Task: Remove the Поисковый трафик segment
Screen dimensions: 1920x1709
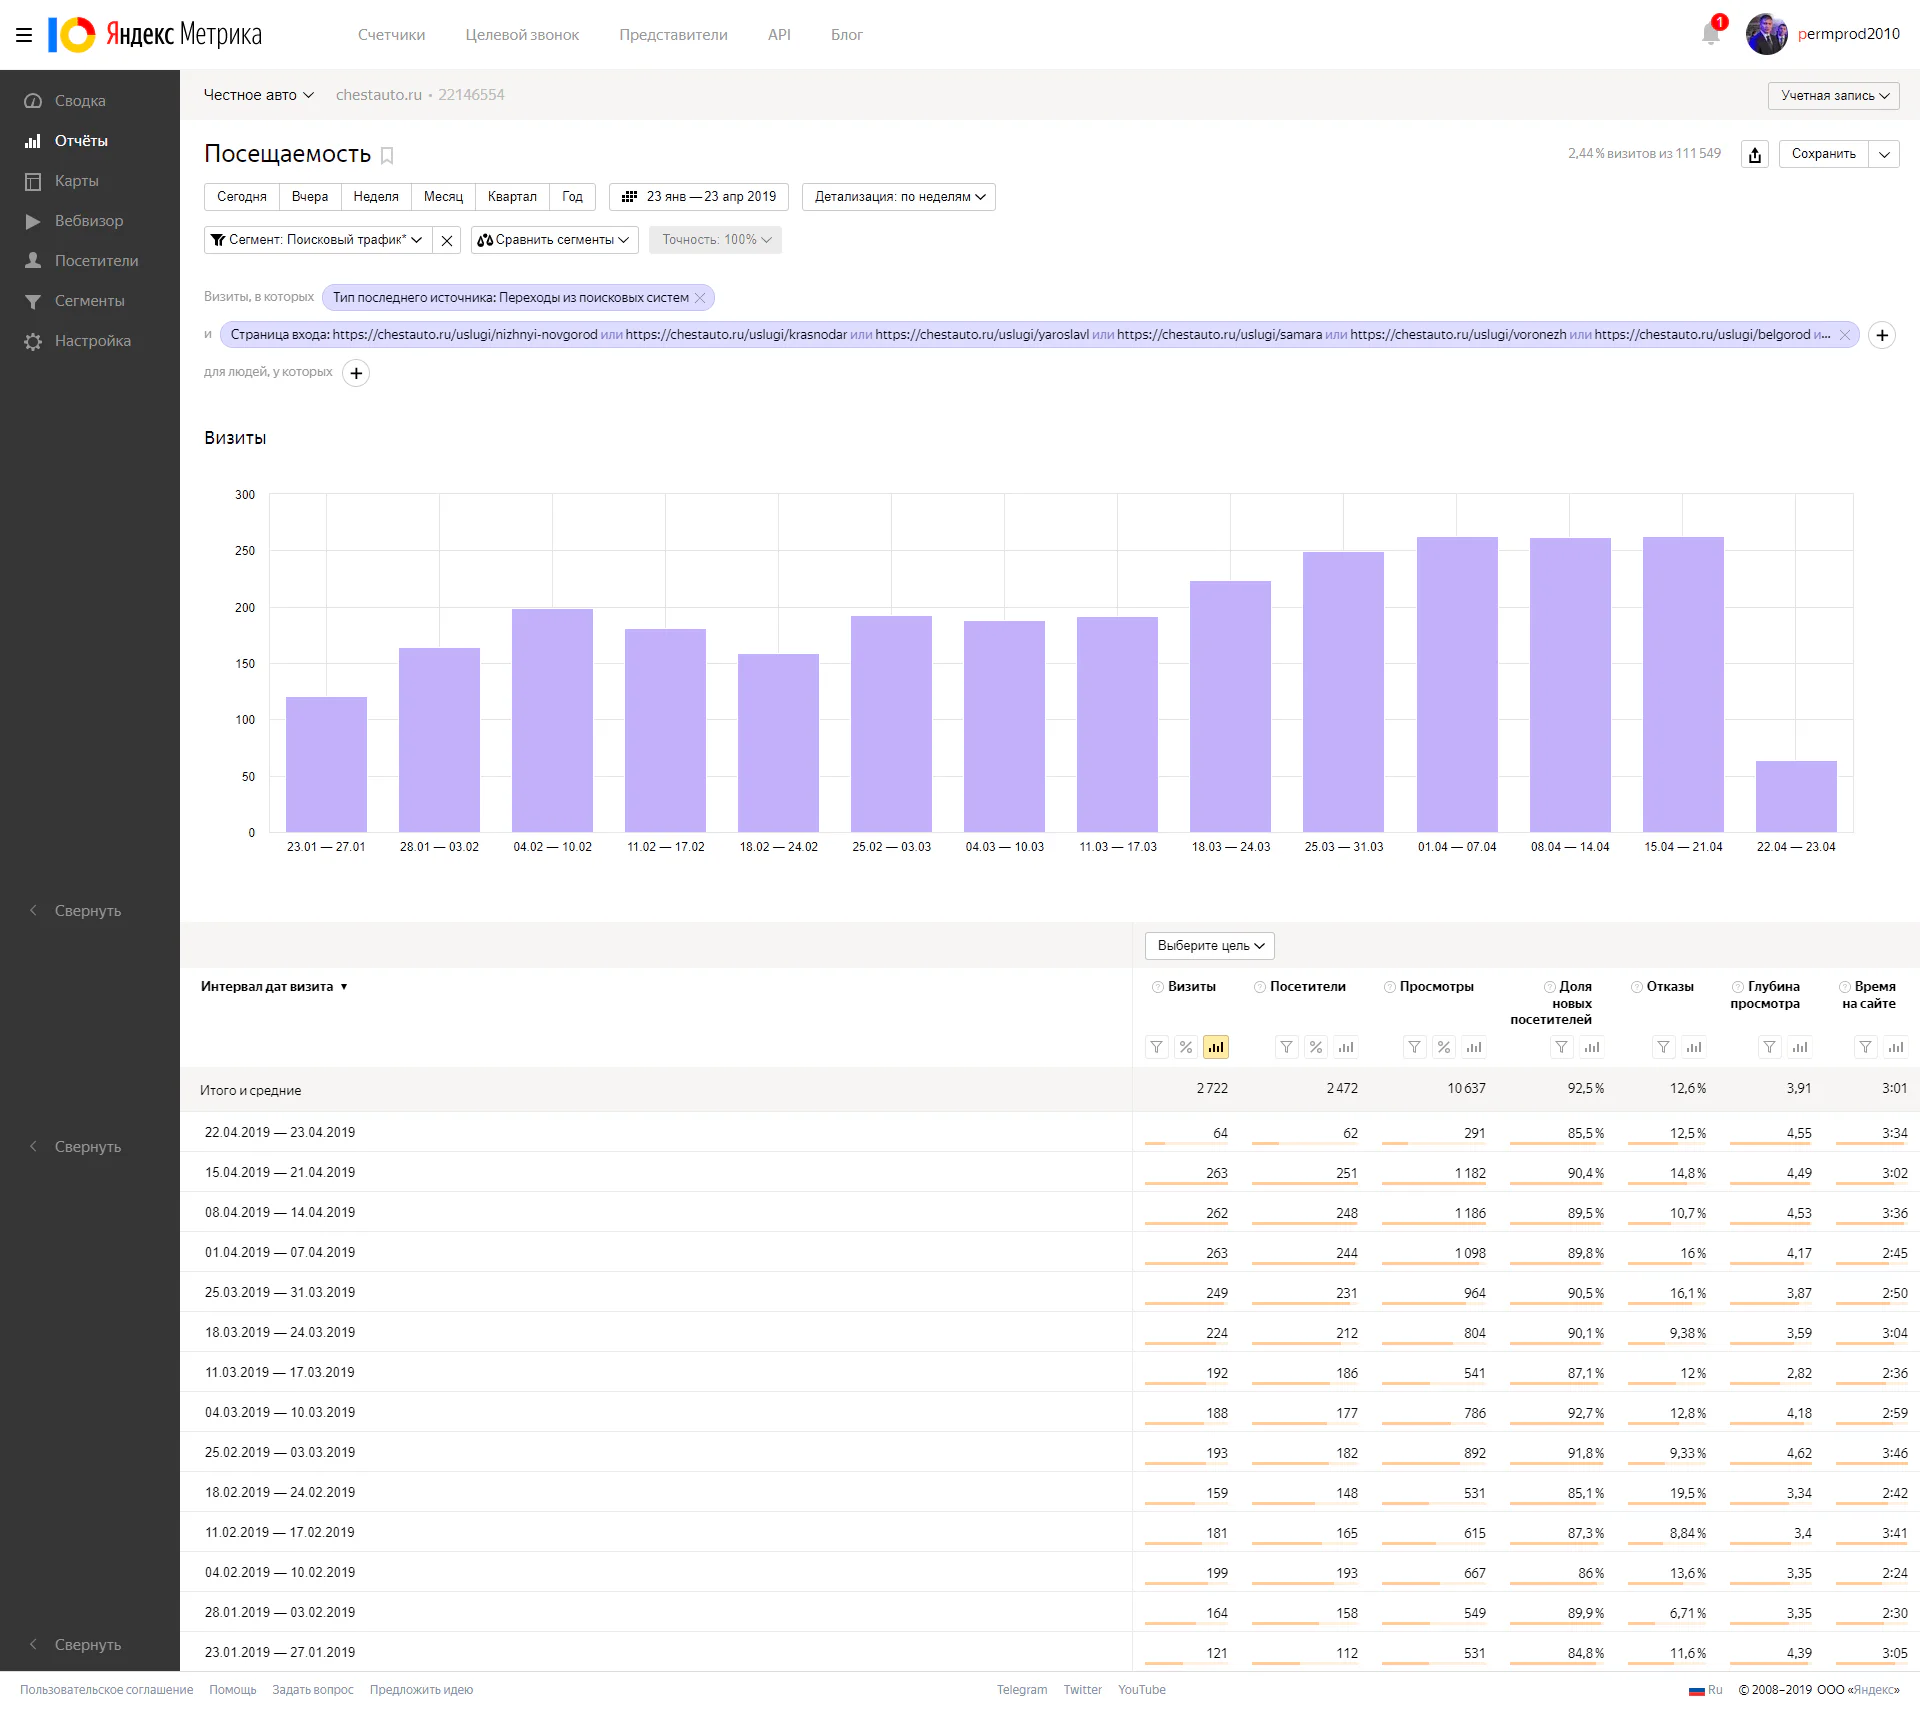Action: tap(447, 240)
